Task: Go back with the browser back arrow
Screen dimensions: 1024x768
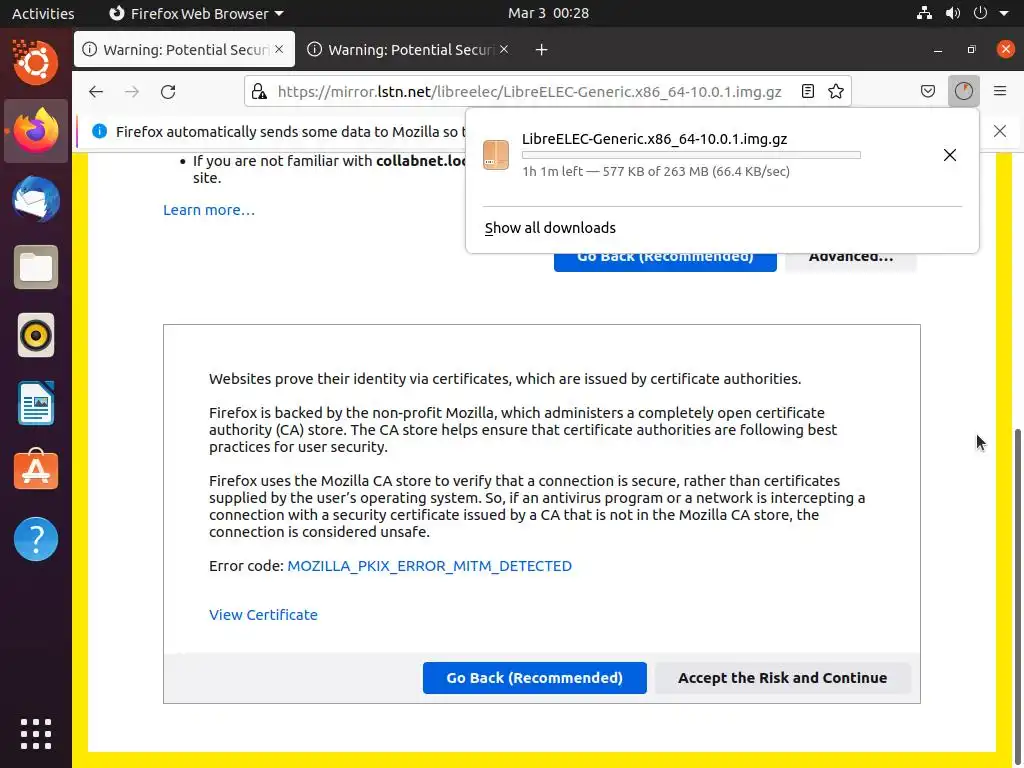Action: (96, 91)
